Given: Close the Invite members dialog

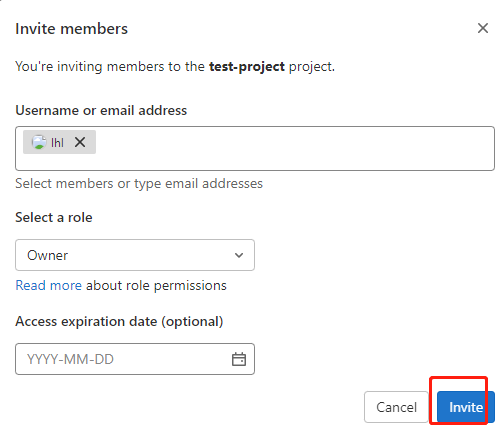Looking at the screenshot, I should click(483, 28).
